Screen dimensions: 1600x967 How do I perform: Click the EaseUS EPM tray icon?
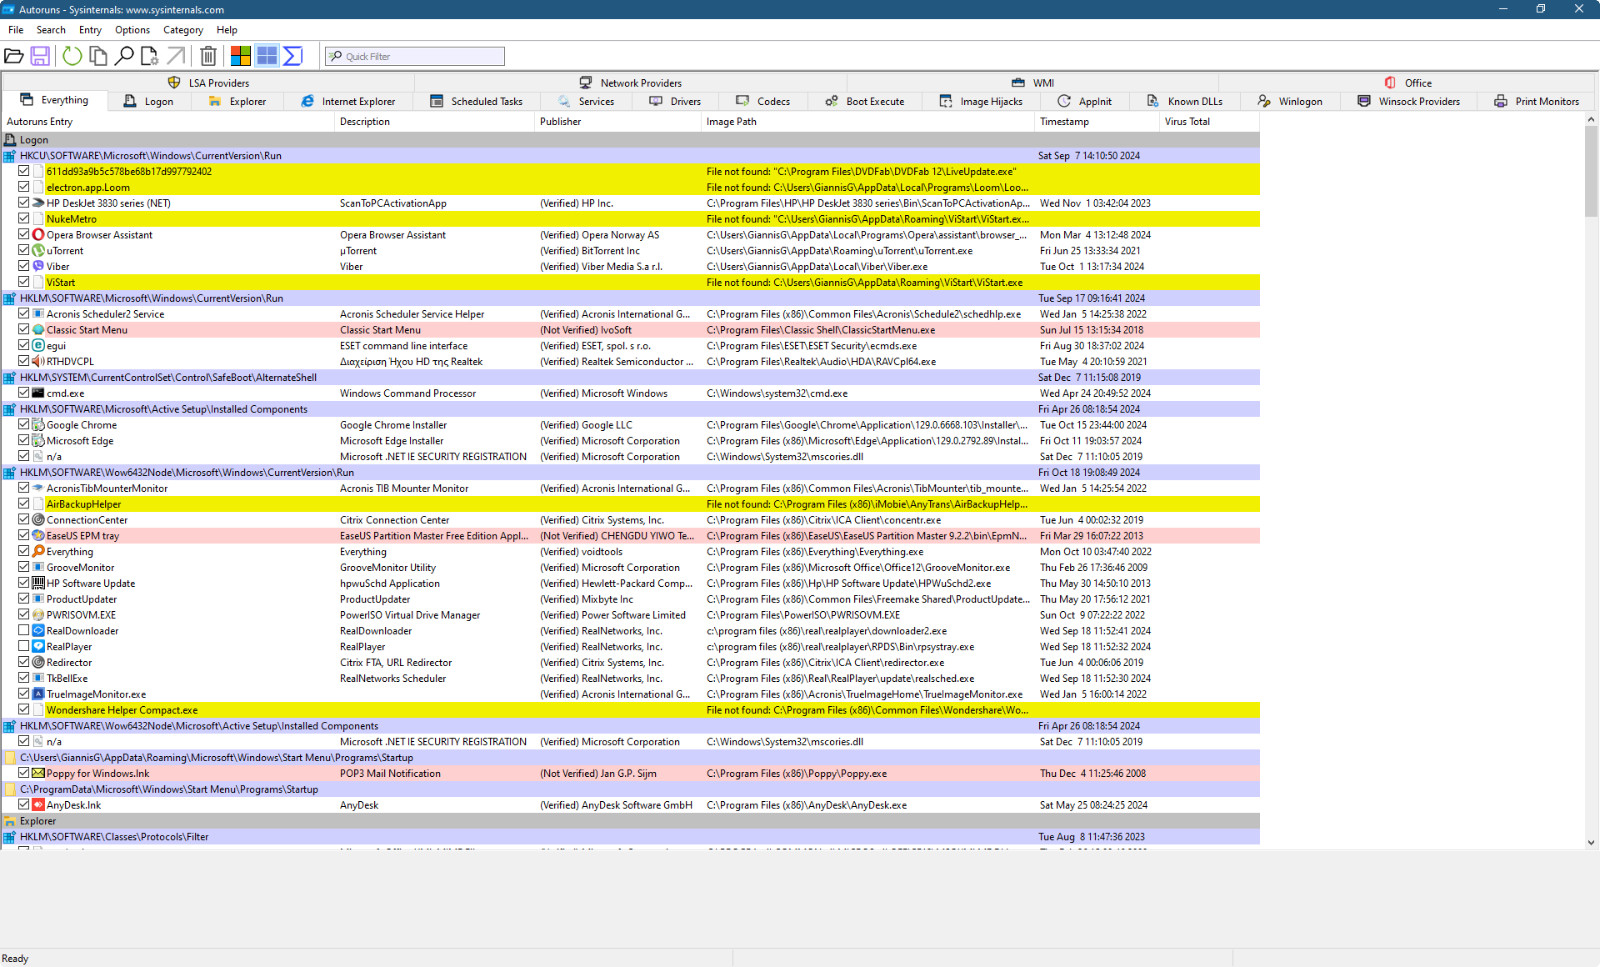pos(38,536)
